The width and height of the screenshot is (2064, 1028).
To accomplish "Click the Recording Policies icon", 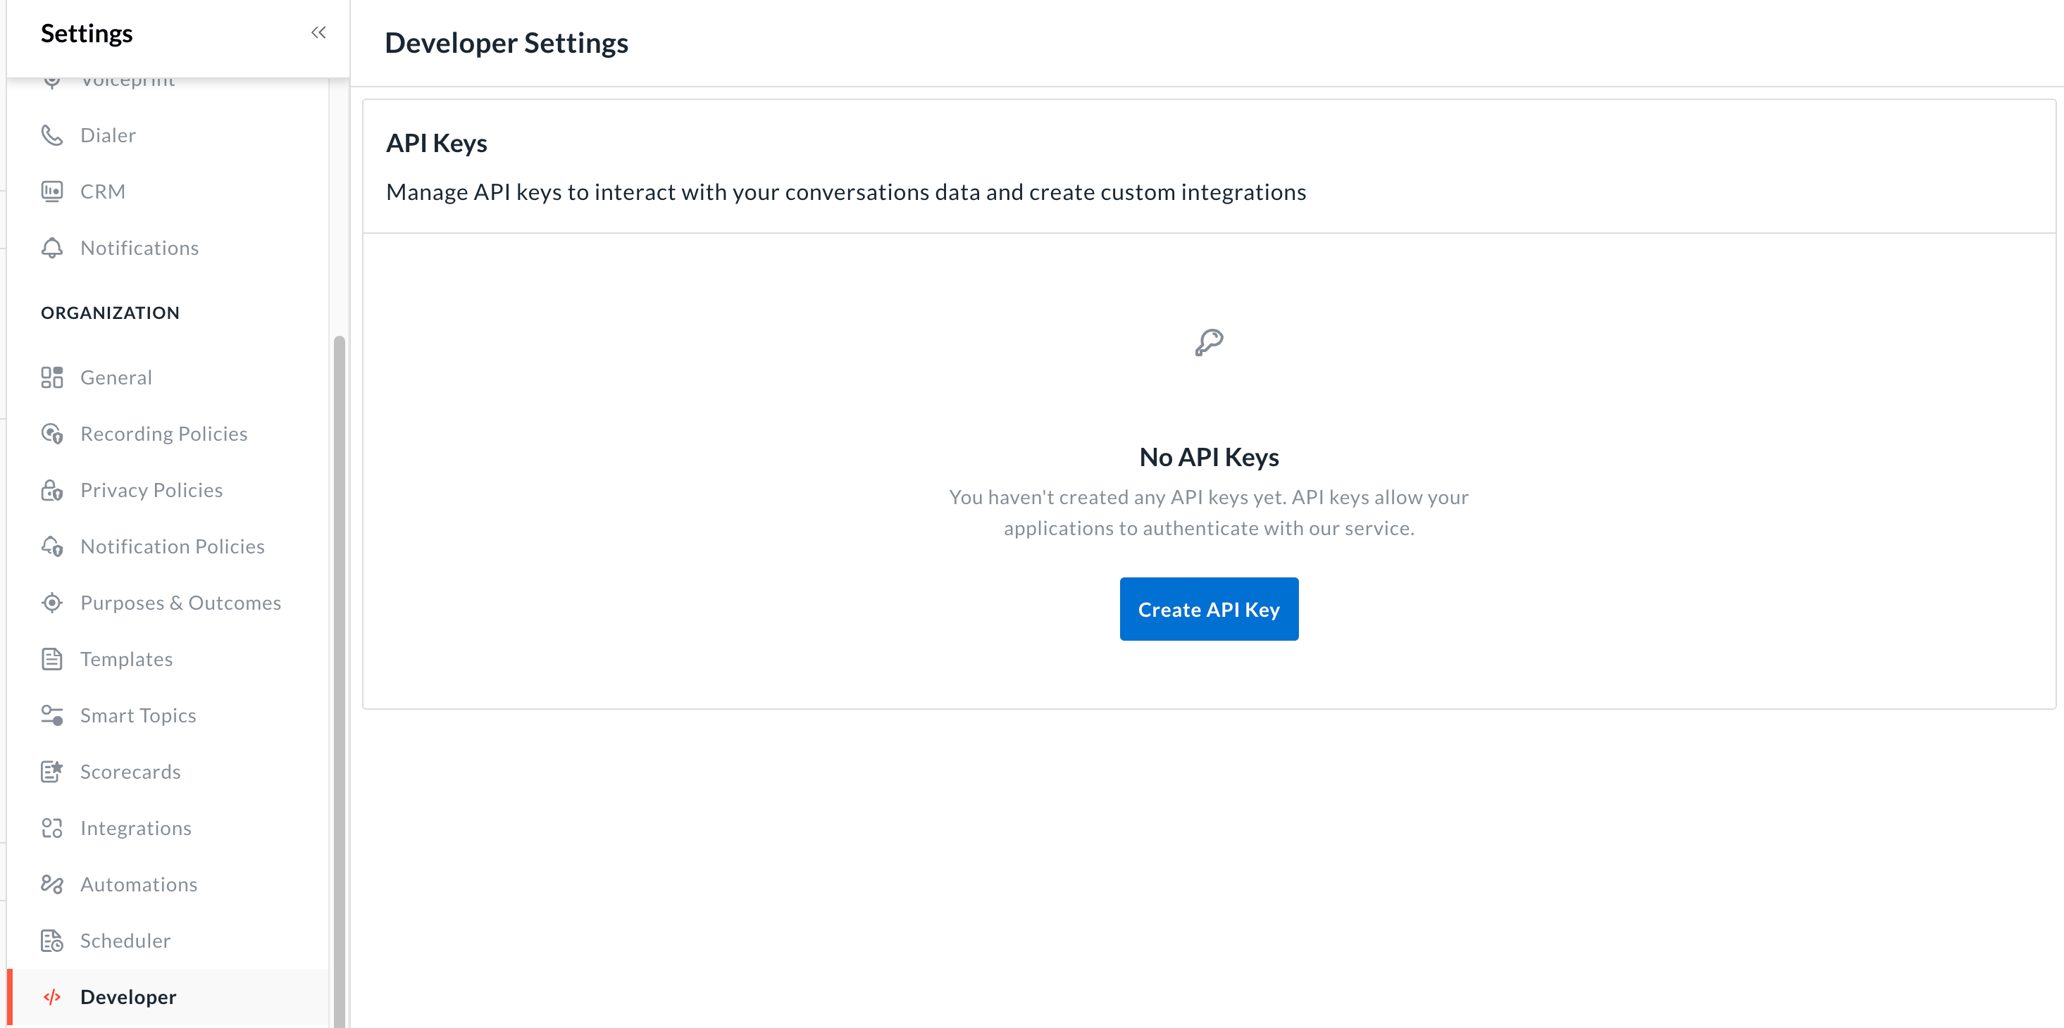I will pos(53,433).
